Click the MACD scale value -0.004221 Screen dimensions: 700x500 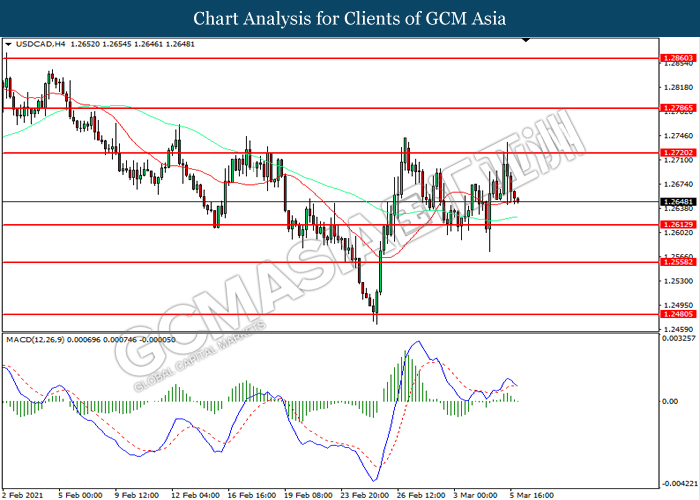pos(679,483)
